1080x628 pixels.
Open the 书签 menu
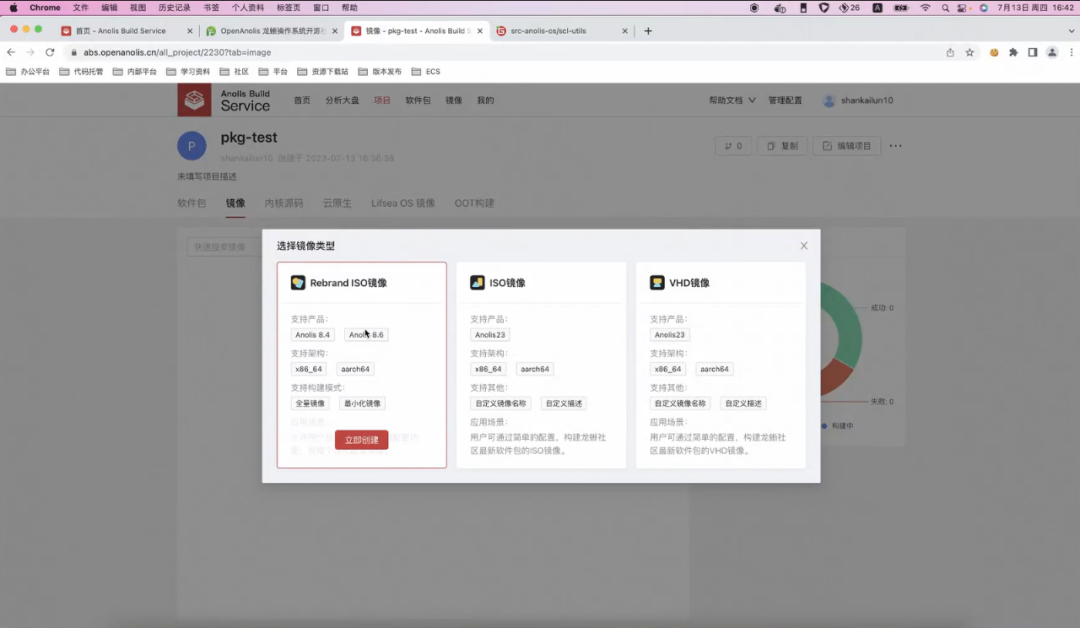211,8
